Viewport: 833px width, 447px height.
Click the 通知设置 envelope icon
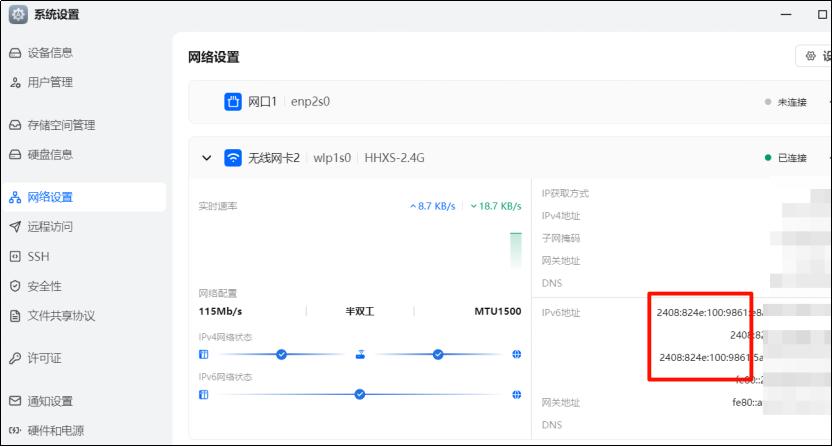15,401
